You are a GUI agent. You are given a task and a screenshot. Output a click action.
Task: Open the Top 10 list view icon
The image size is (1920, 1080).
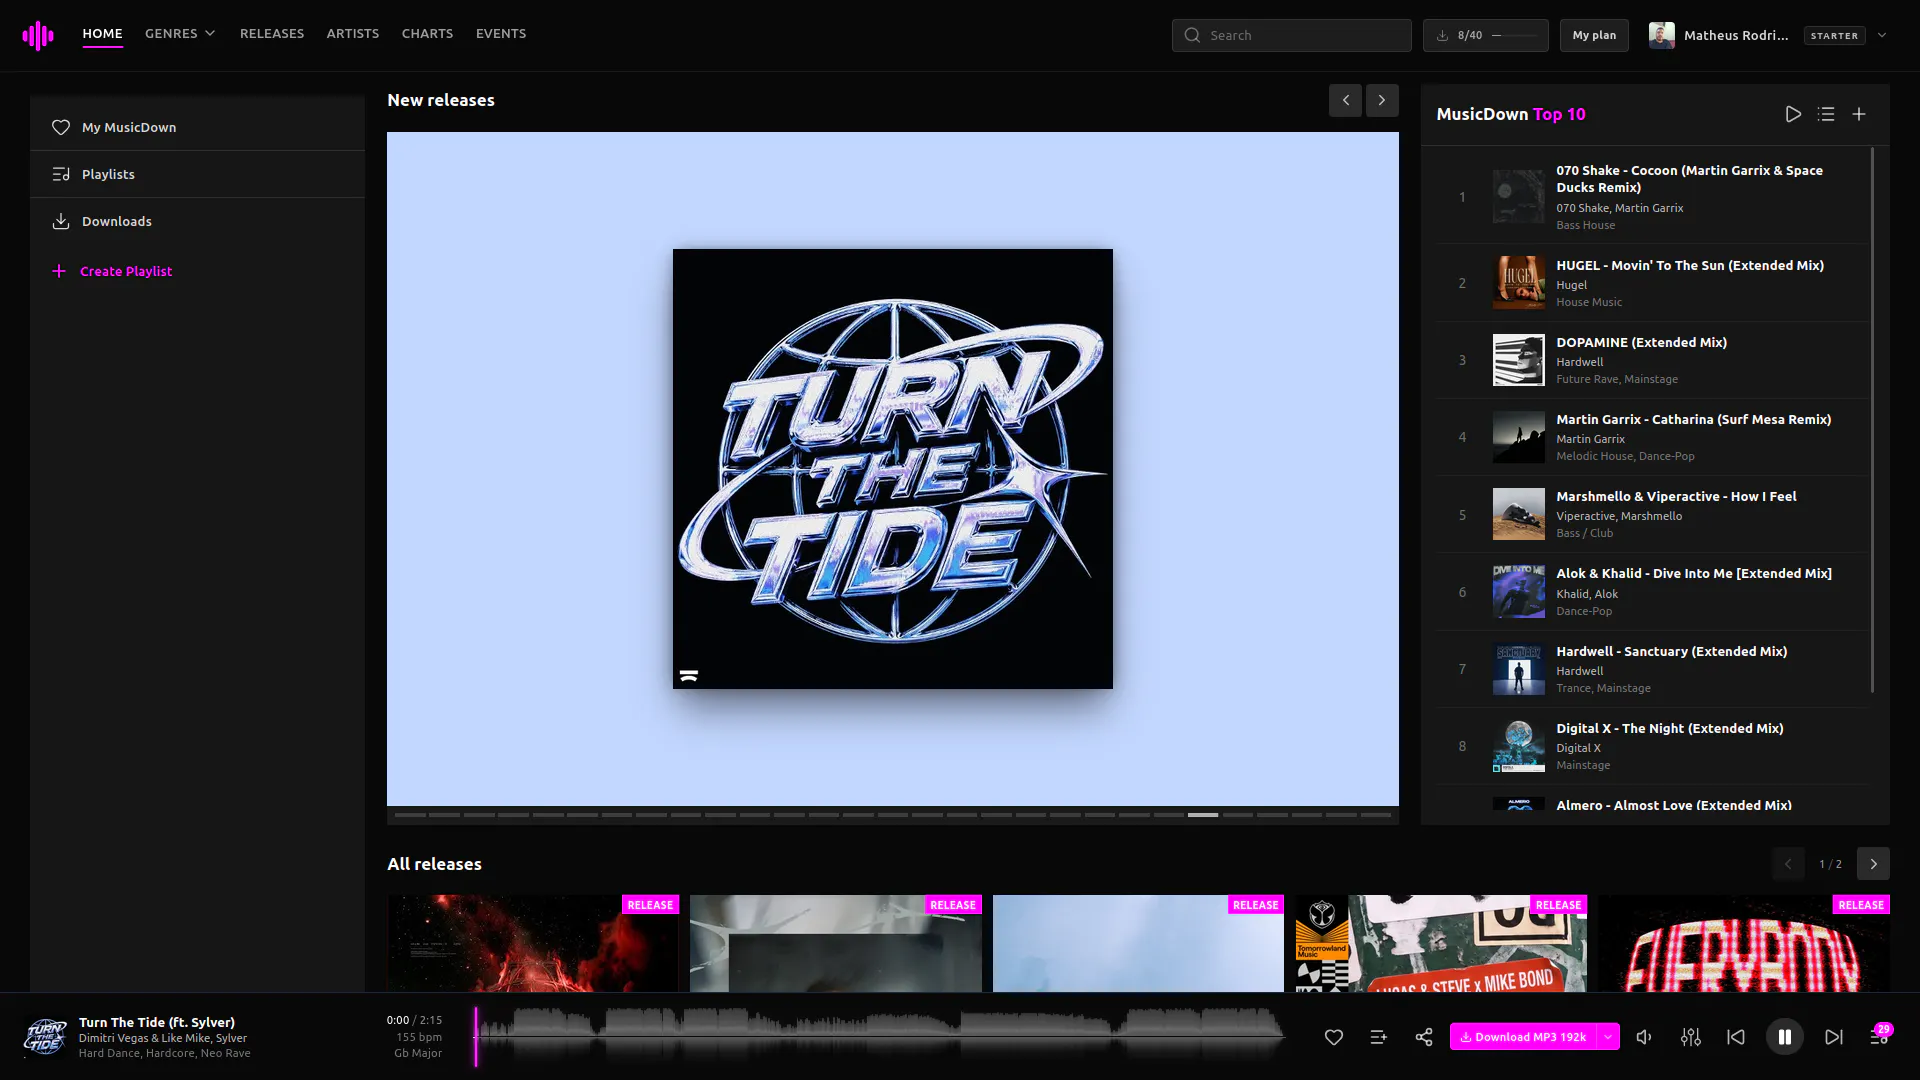(x=1826, y=114)
